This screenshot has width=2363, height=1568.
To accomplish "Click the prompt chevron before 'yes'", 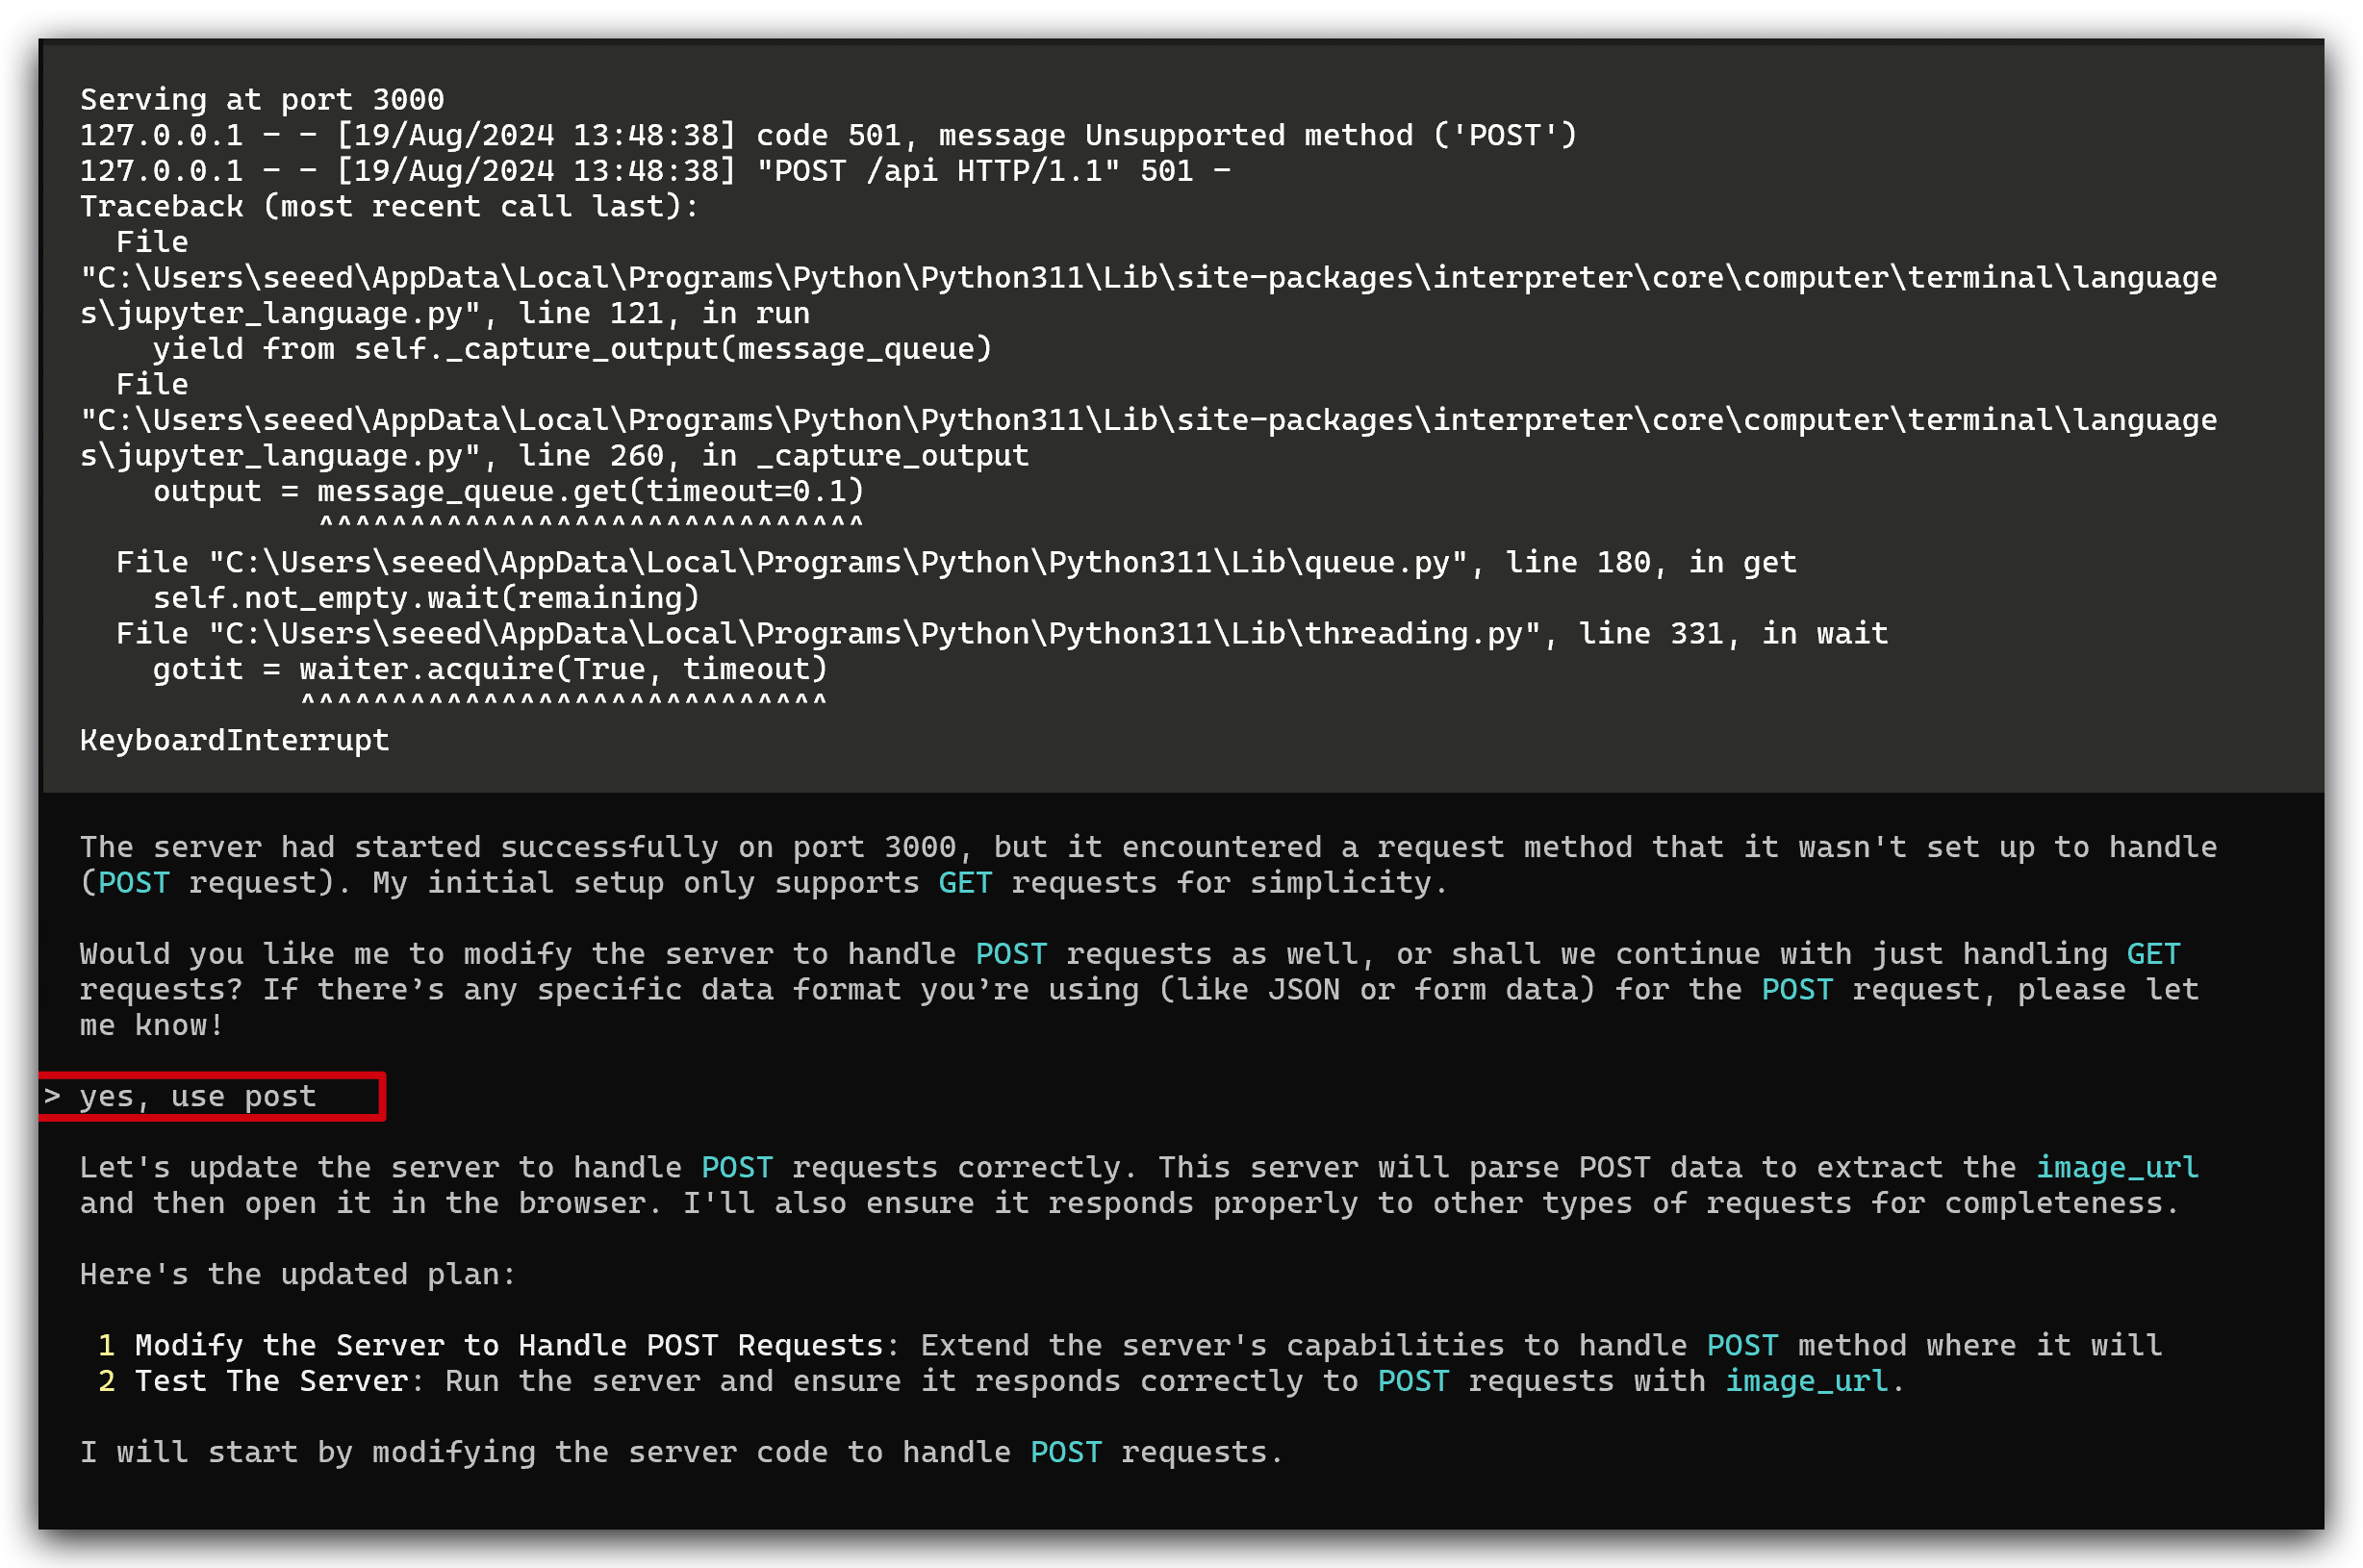I will click(x=52, y=1096).
